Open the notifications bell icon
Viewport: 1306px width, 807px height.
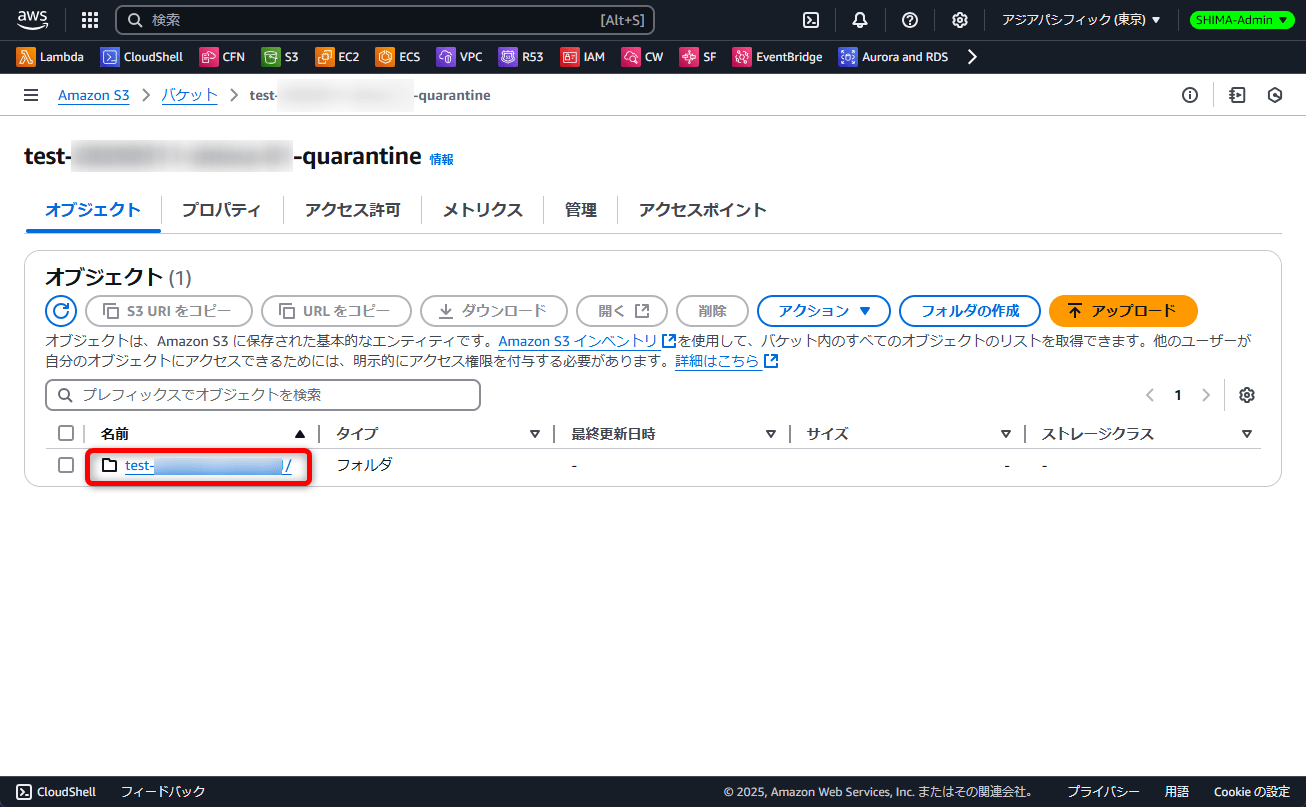pyautogui.click(x=860, y=20)
